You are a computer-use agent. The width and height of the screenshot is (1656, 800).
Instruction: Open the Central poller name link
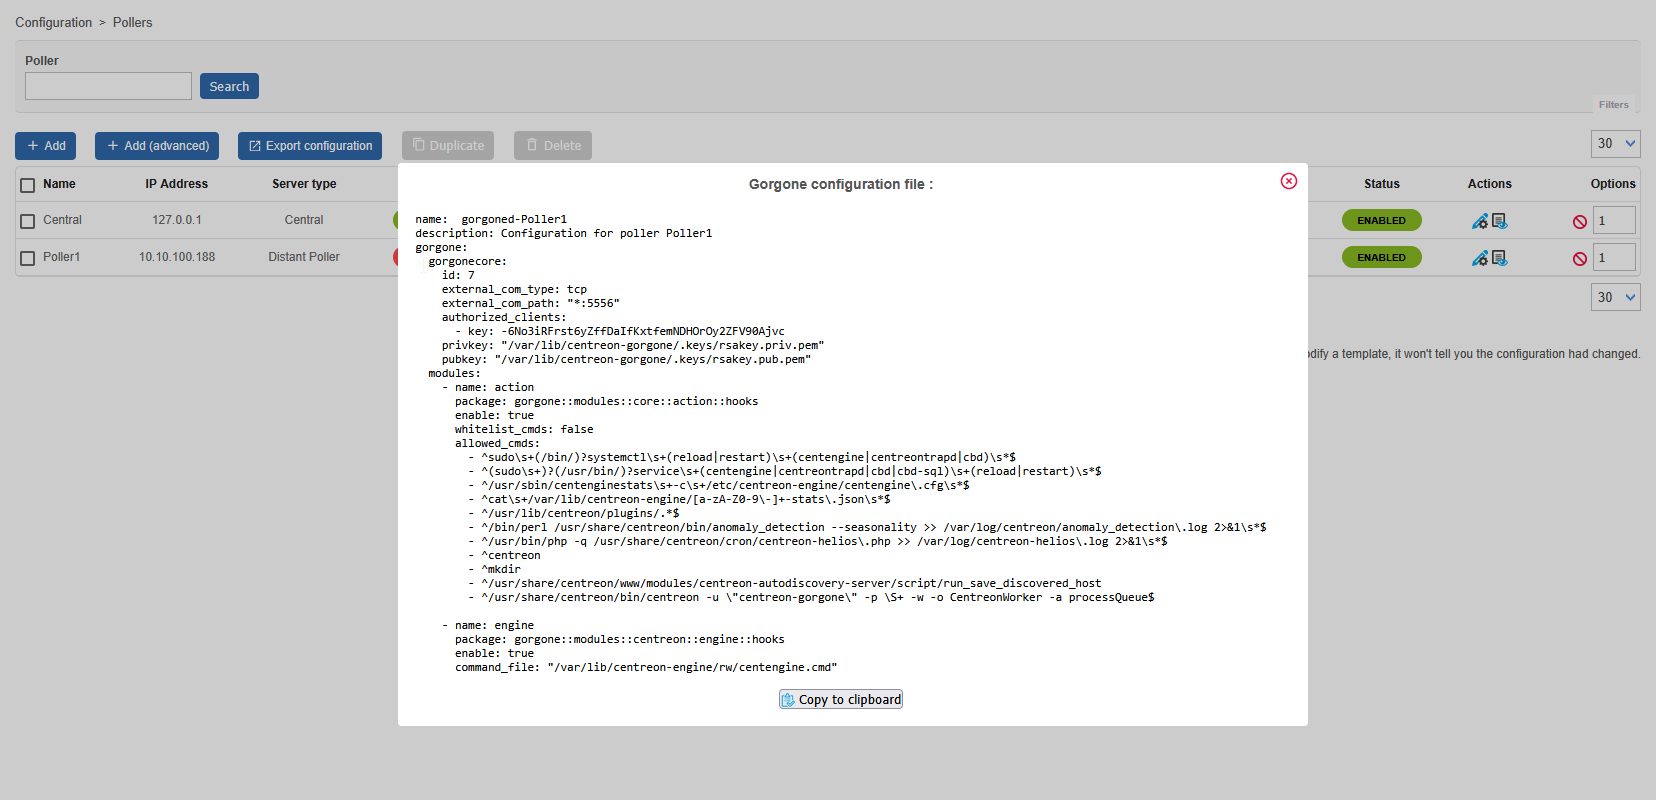pyautogui.click(x=62, y=220)
